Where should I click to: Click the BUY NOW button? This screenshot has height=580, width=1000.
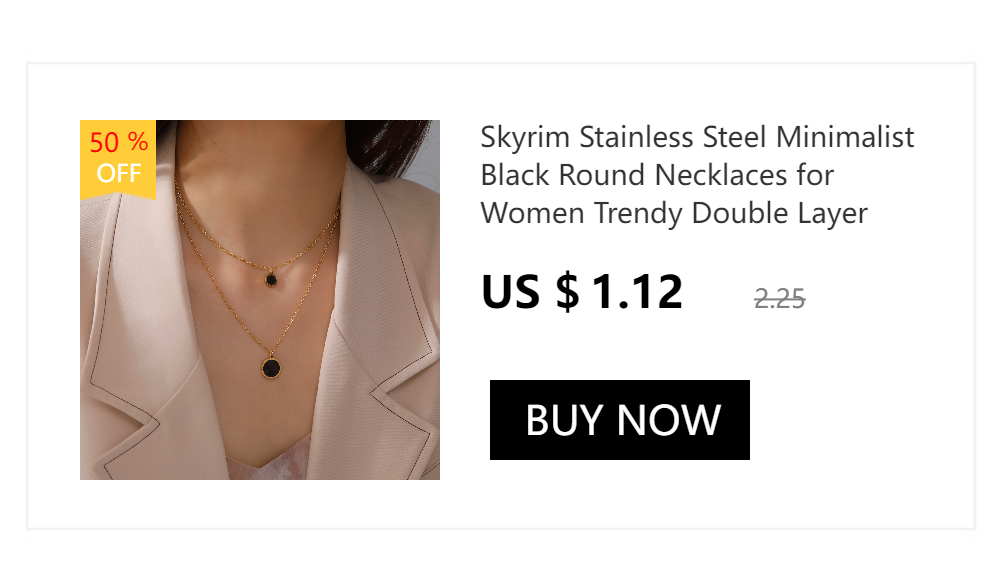tap(619, 420)
